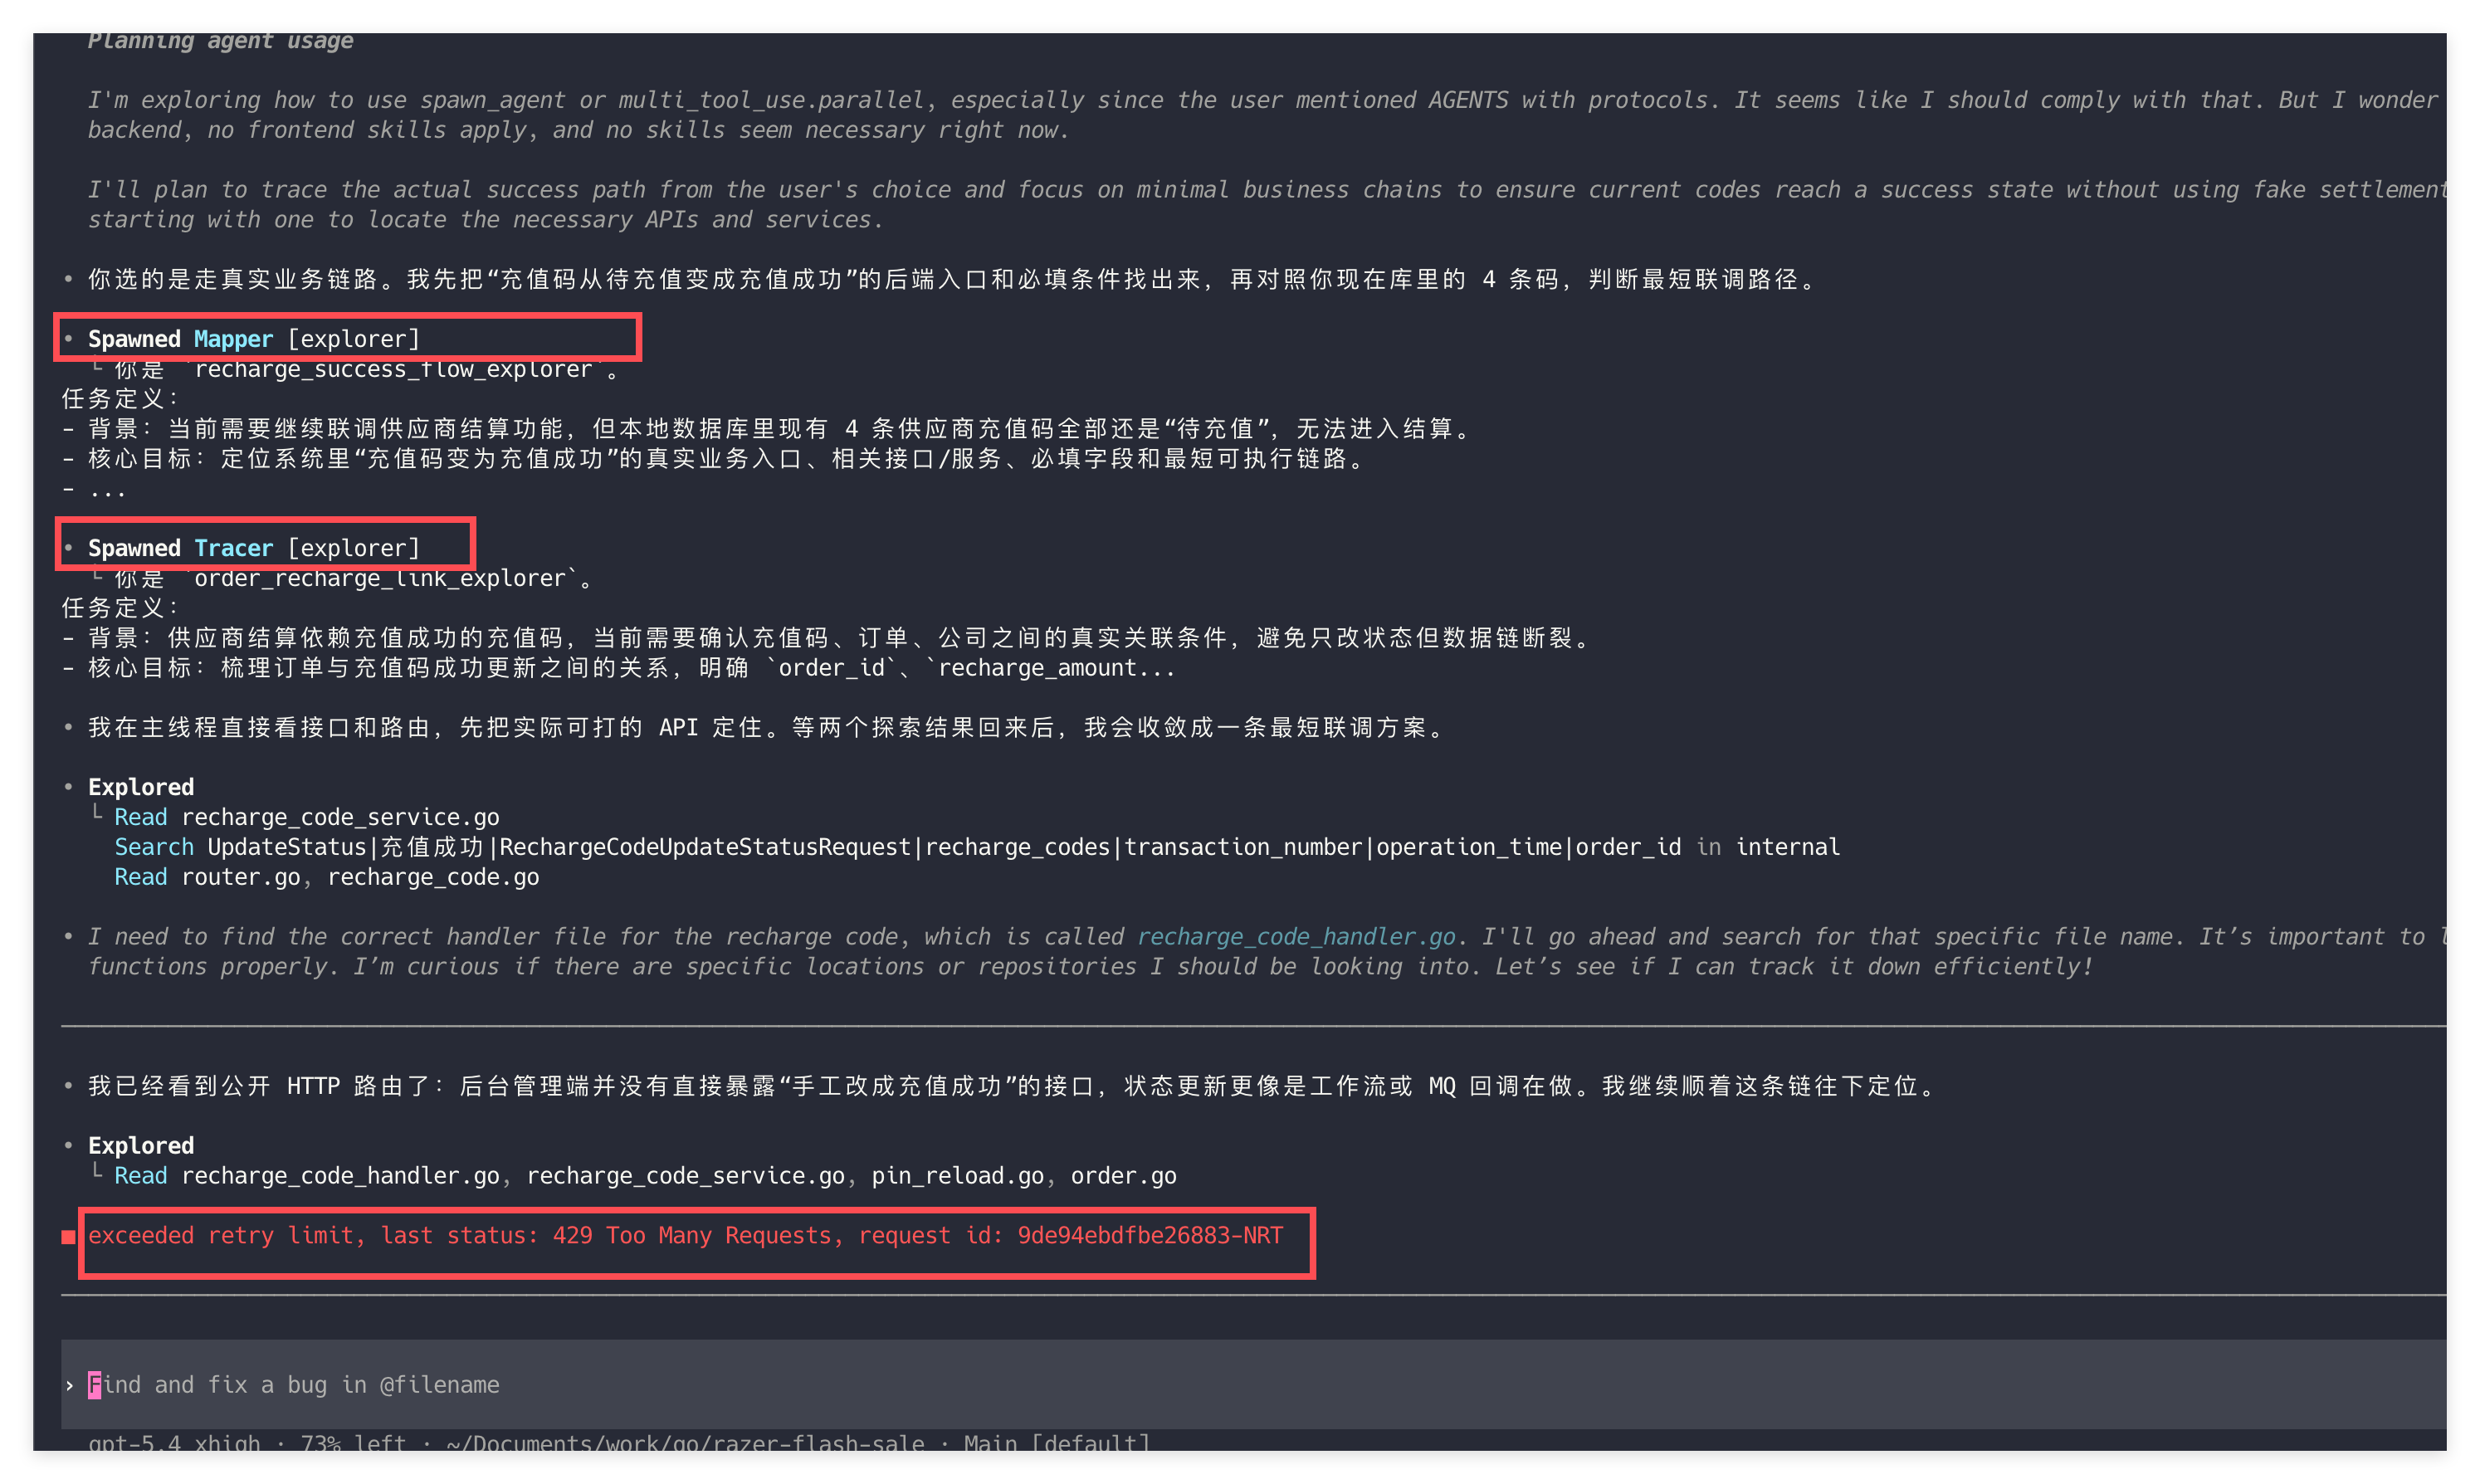Click the italic 'I'll plan to trace the actual success path' paragraph
Image resolution: width=2480 pixels, height=1484 pixels.
(1266, 204)
